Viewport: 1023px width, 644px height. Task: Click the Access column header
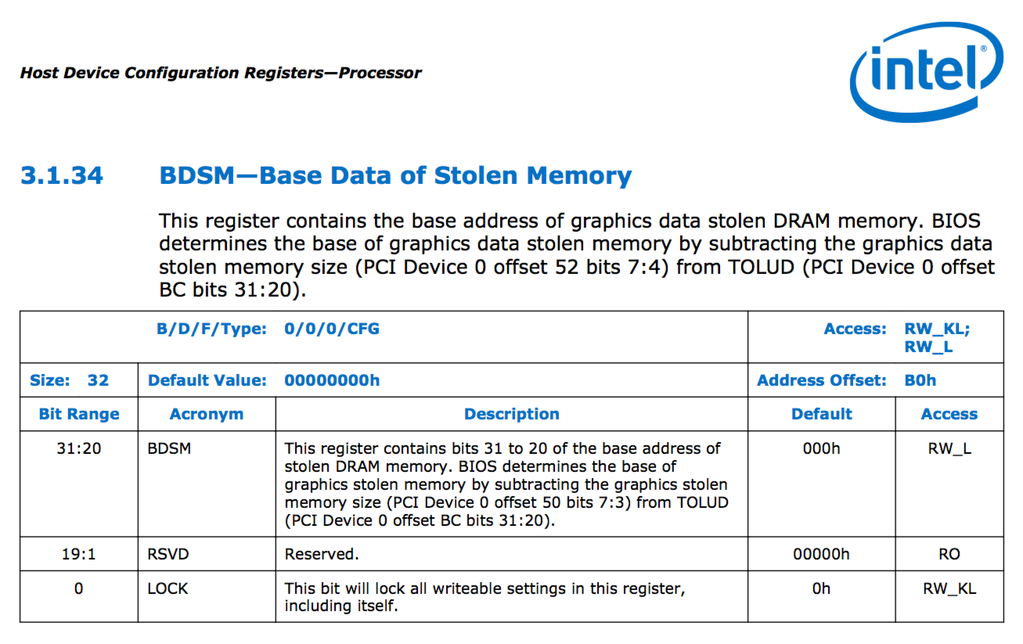coord(948,414)
